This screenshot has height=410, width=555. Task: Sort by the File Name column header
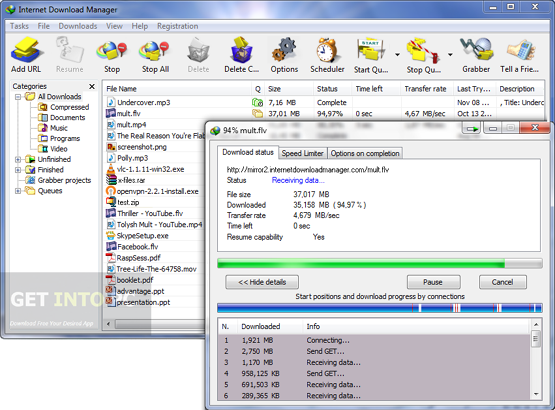pos(177,89)
